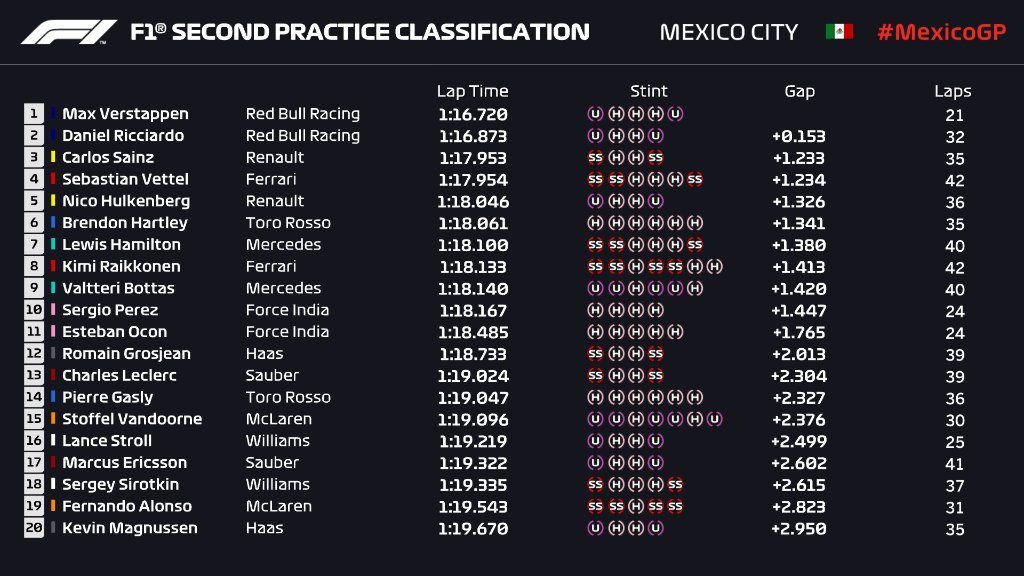The width and height of the screenshot is (1024, 576).
Task: Open the #MexicoGP hashtag
Action: pos(940,32)
